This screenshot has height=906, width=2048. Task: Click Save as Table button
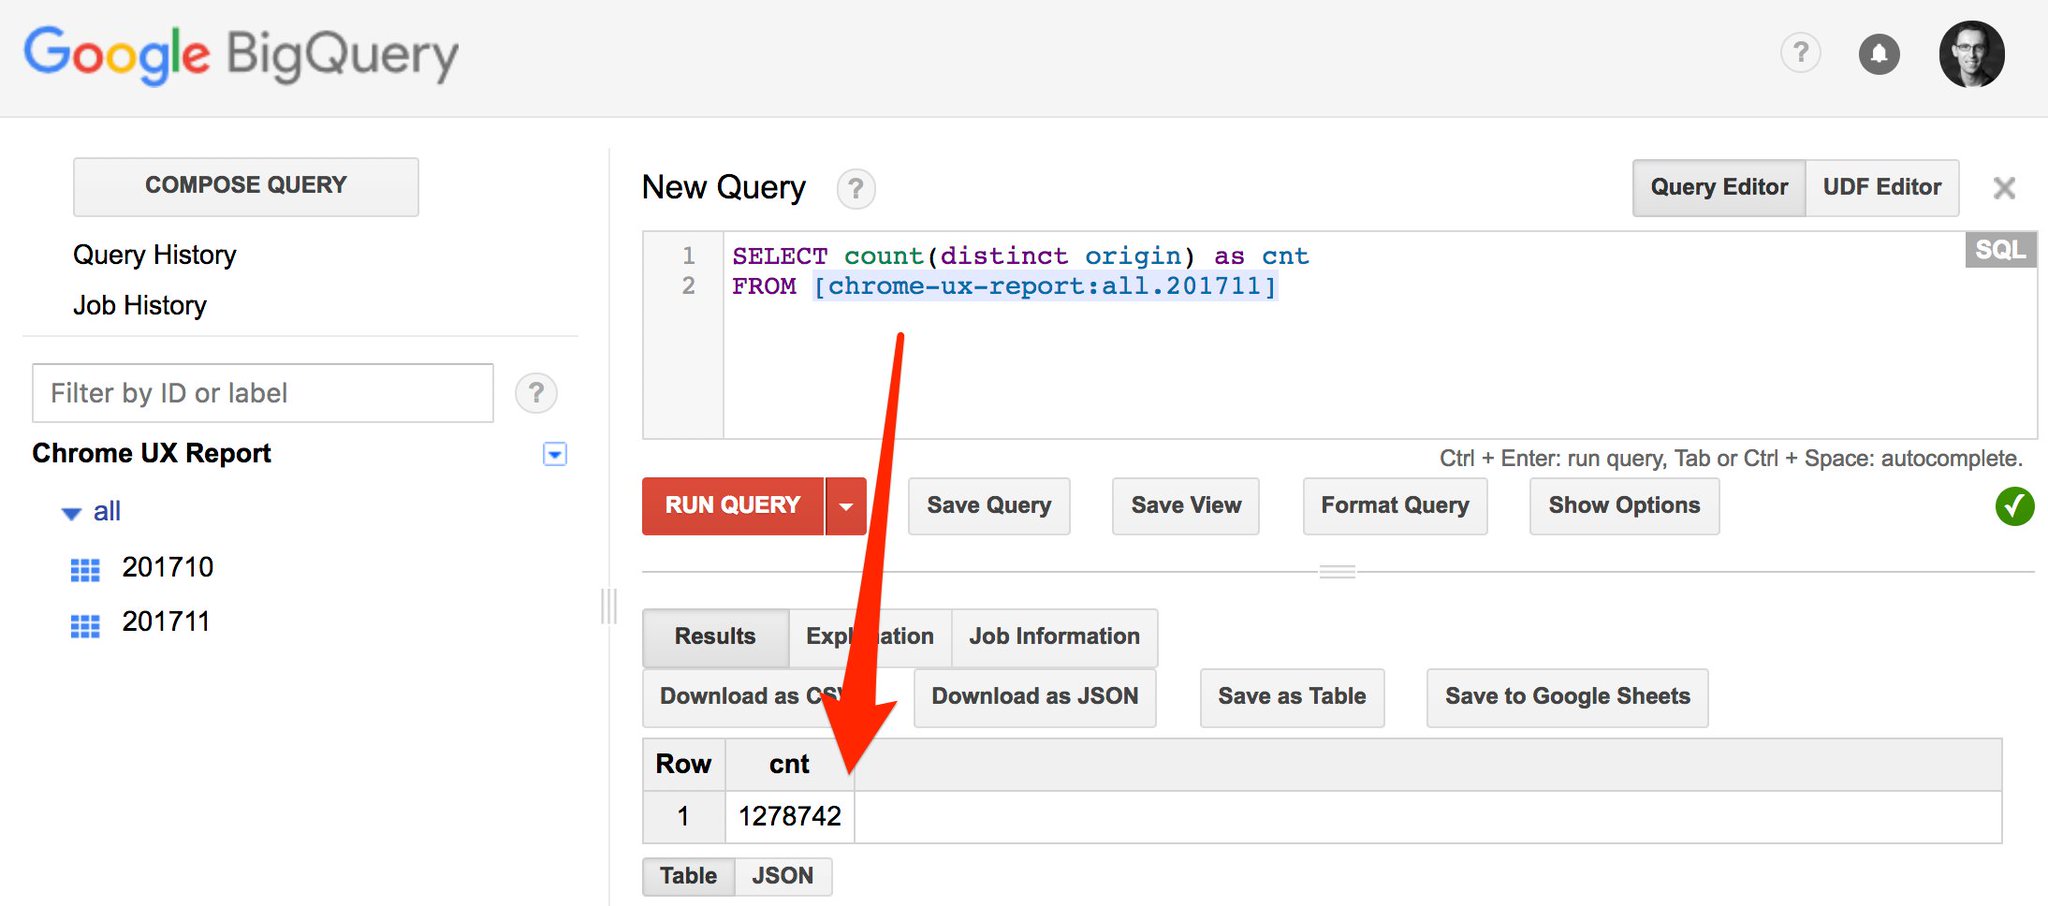click(x=1292, y=697)
